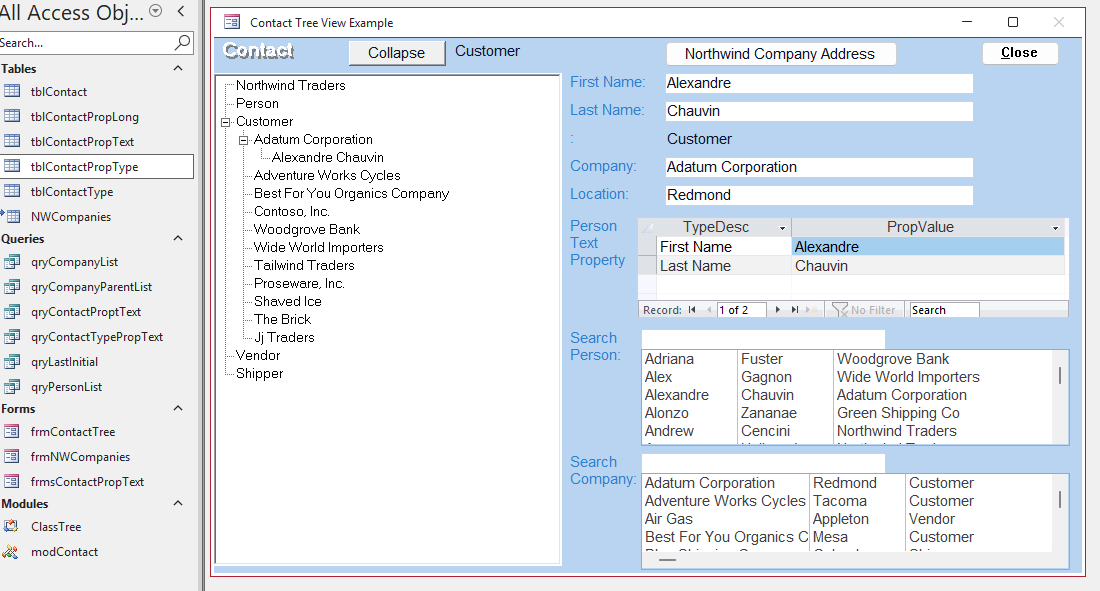Open the modContact module icon
The height and width of the screenshot is (591, 1100).
11,552
